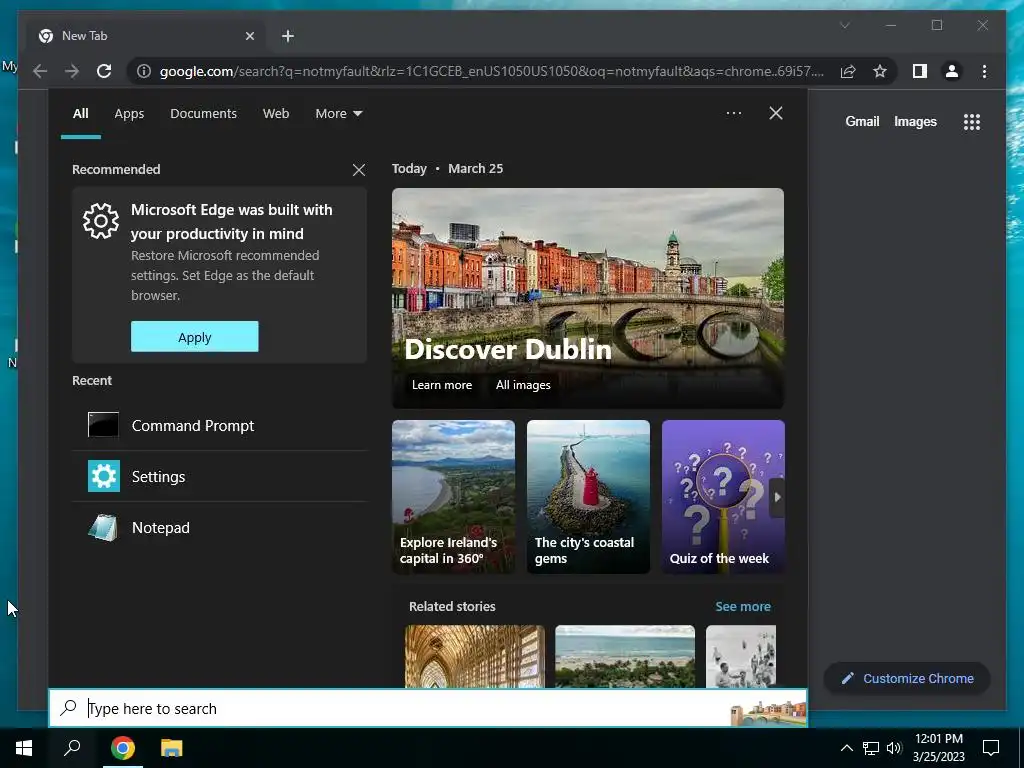Open a new tab with plus icon
The height and width of the screenshot is (768, 1024).
288,36
